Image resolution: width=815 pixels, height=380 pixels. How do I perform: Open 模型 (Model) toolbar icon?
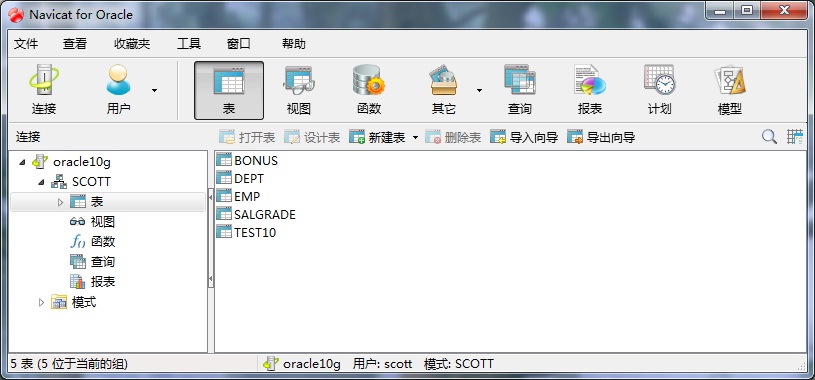(730, 90)
